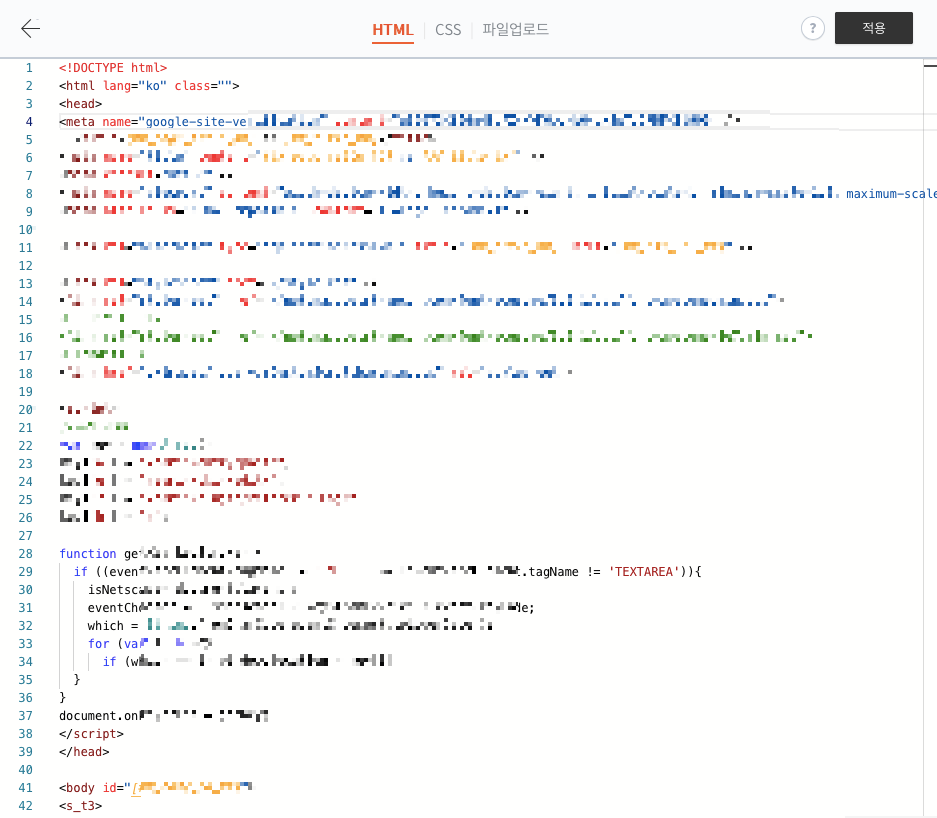The image size is (937, 818).
Task: Click the "which =" code on line 32
Action: 113,626
